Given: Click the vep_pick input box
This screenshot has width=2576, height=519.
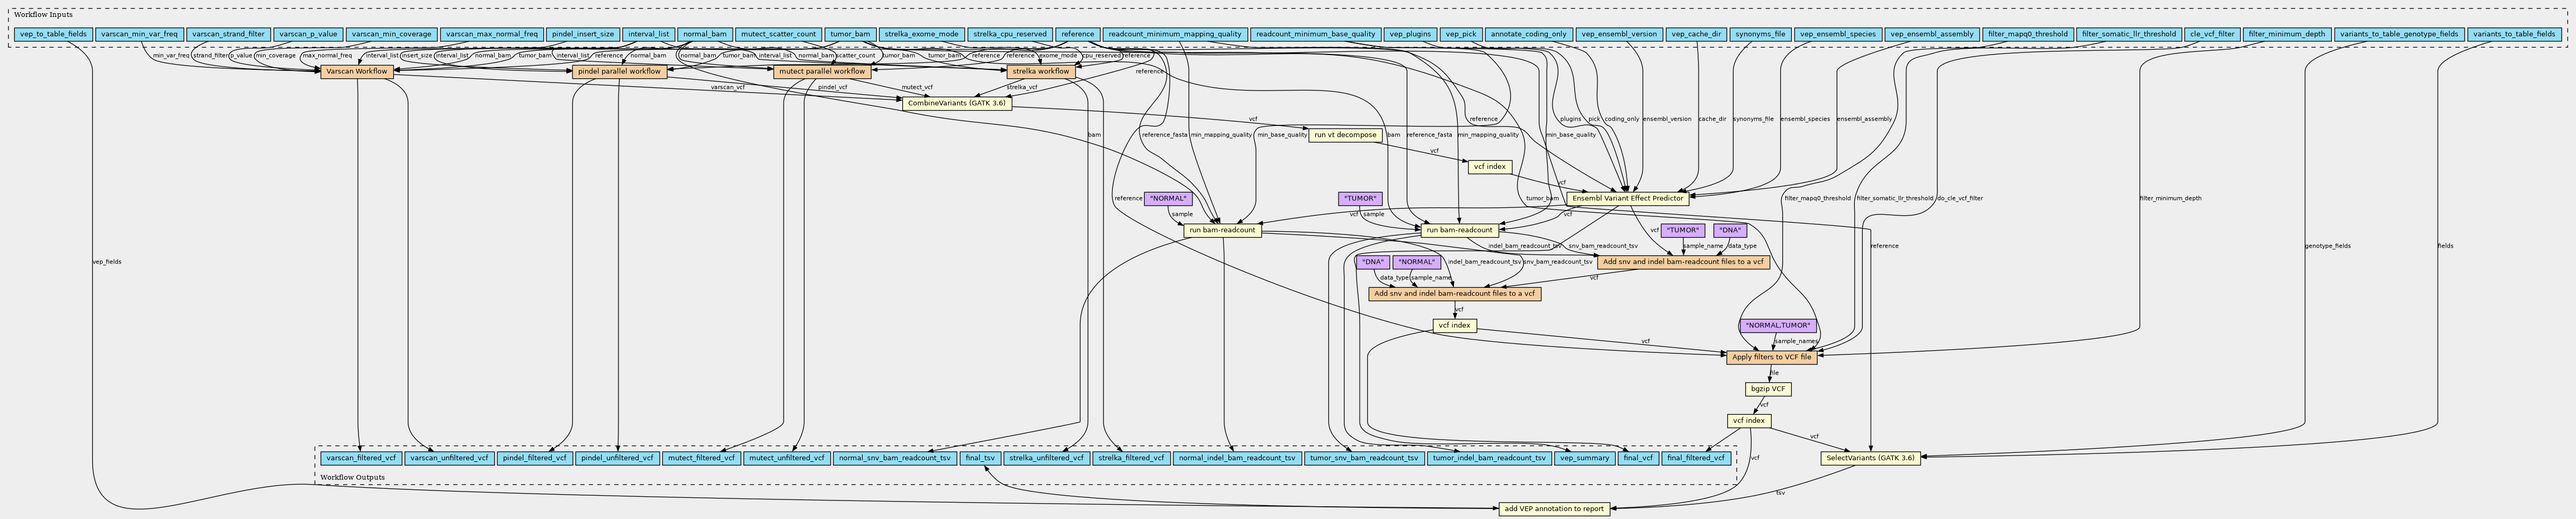Looking at the screenshot, I should click(1461, 34).
